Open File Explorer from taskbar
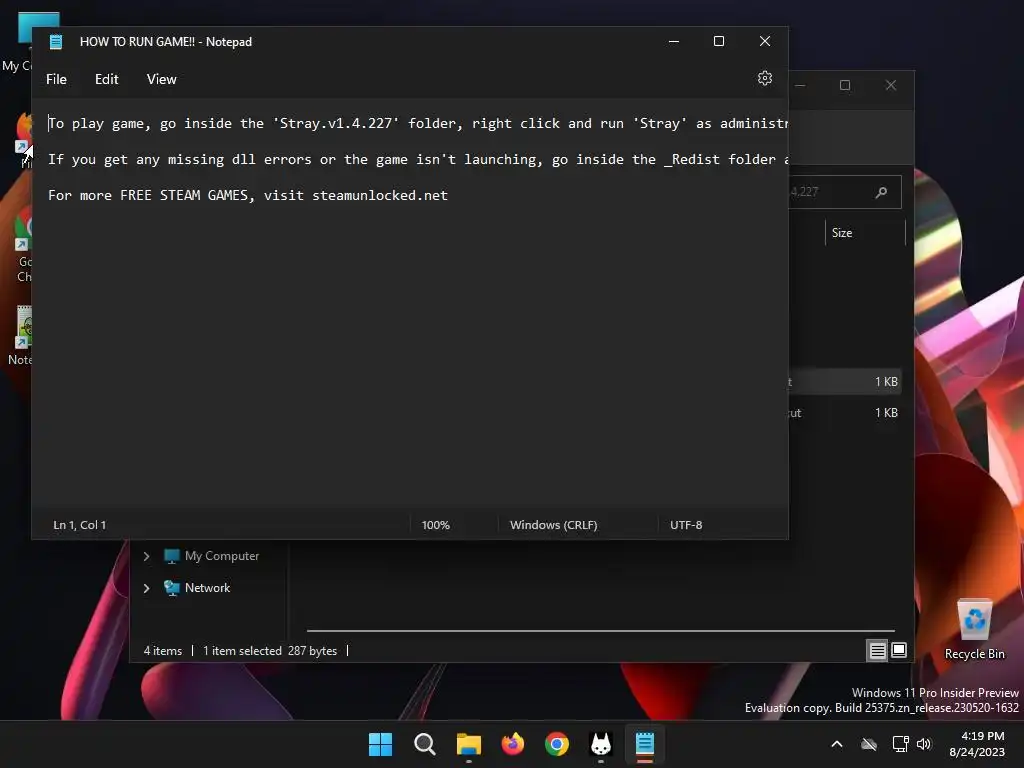1024x768 pixels. [468, 744]
